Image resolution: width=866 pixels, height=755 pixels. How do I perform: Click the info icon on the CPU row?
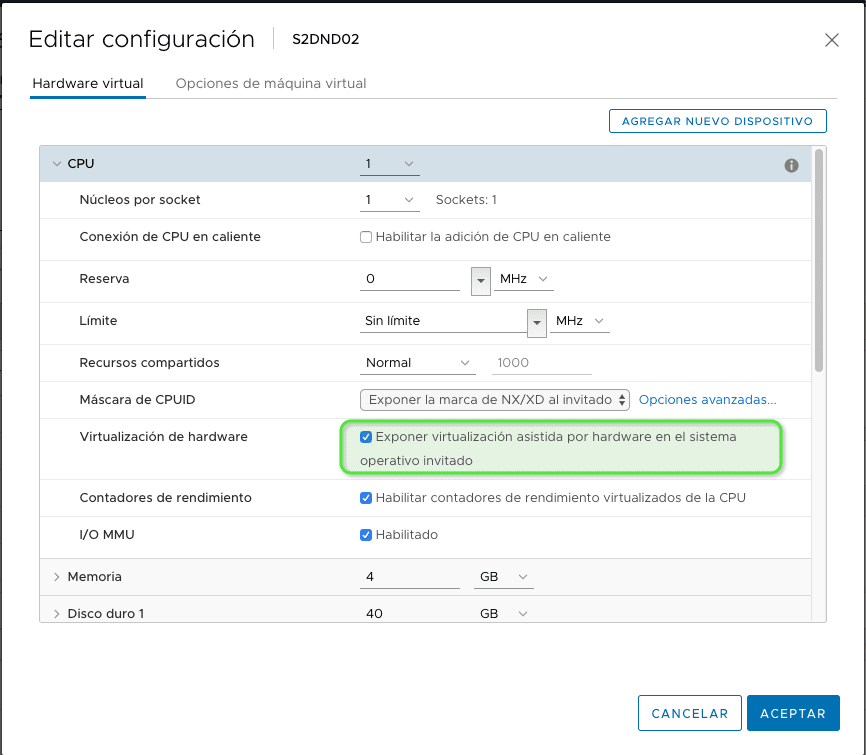[791, 165]
